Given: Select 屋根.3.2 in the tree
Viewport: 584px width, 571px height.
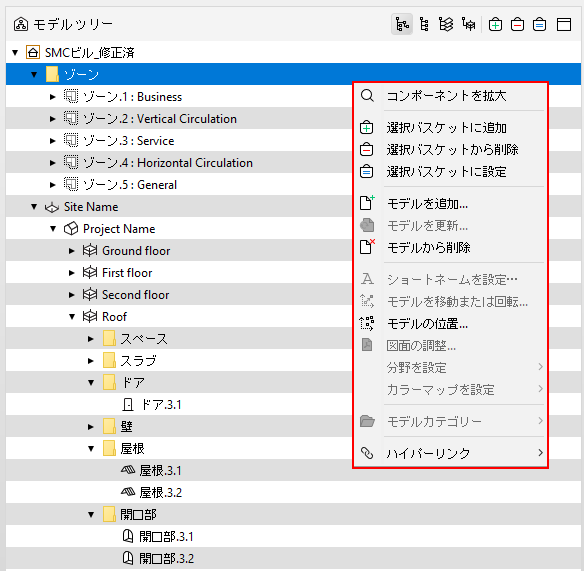Looking at the screenshot, I should (161, 492).
